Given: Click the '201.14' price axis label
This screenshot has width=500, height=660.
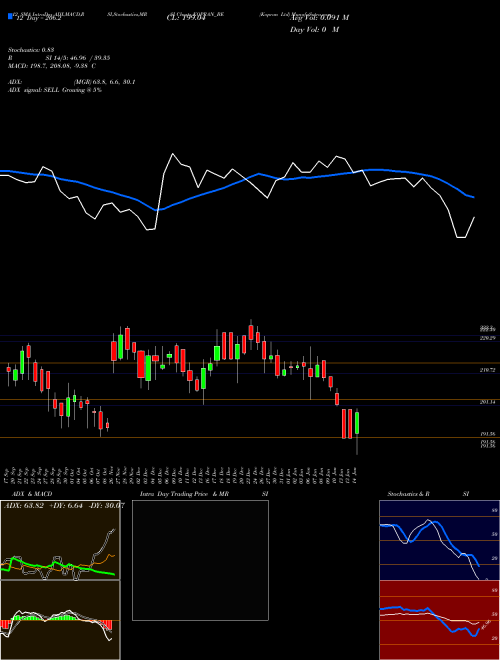Looking at the screenshot, I should pyautogui.click(x=487, y=402).
